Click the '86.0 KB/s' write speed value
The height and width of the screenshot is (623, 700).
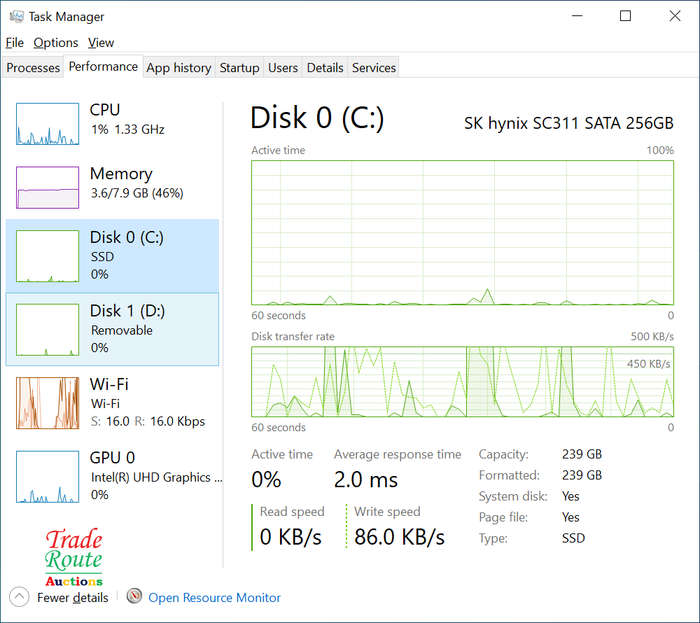pos(399,536)
